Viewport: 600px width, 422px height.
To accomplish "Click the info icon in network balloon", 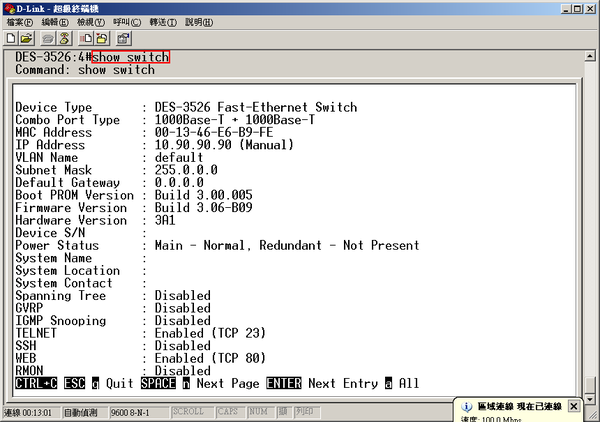I will [466, 407].
